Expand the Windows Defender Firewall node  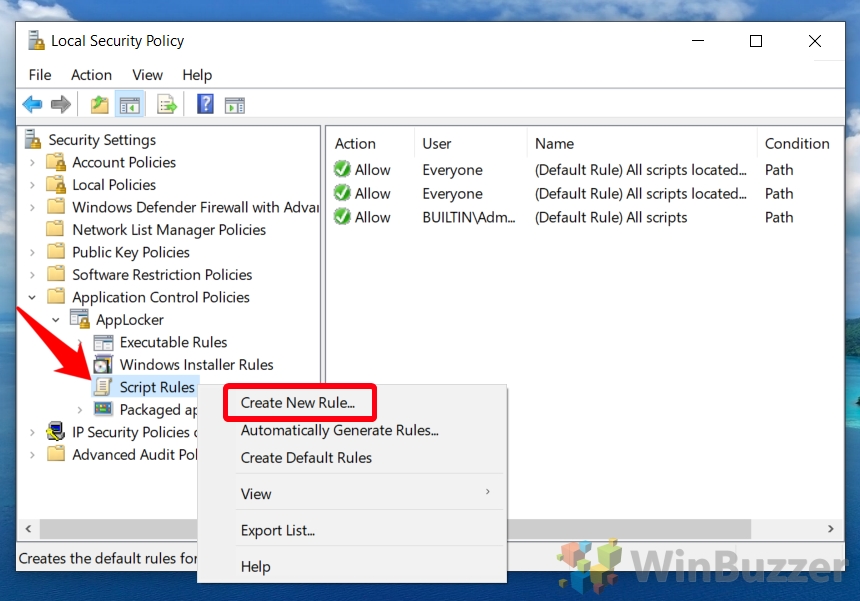click(32, 208)
